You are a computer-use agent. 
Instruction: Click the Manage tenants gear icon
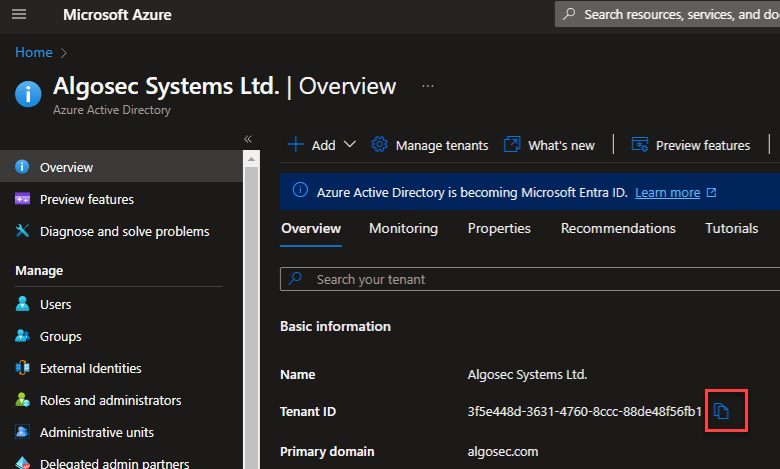point(380,145)
